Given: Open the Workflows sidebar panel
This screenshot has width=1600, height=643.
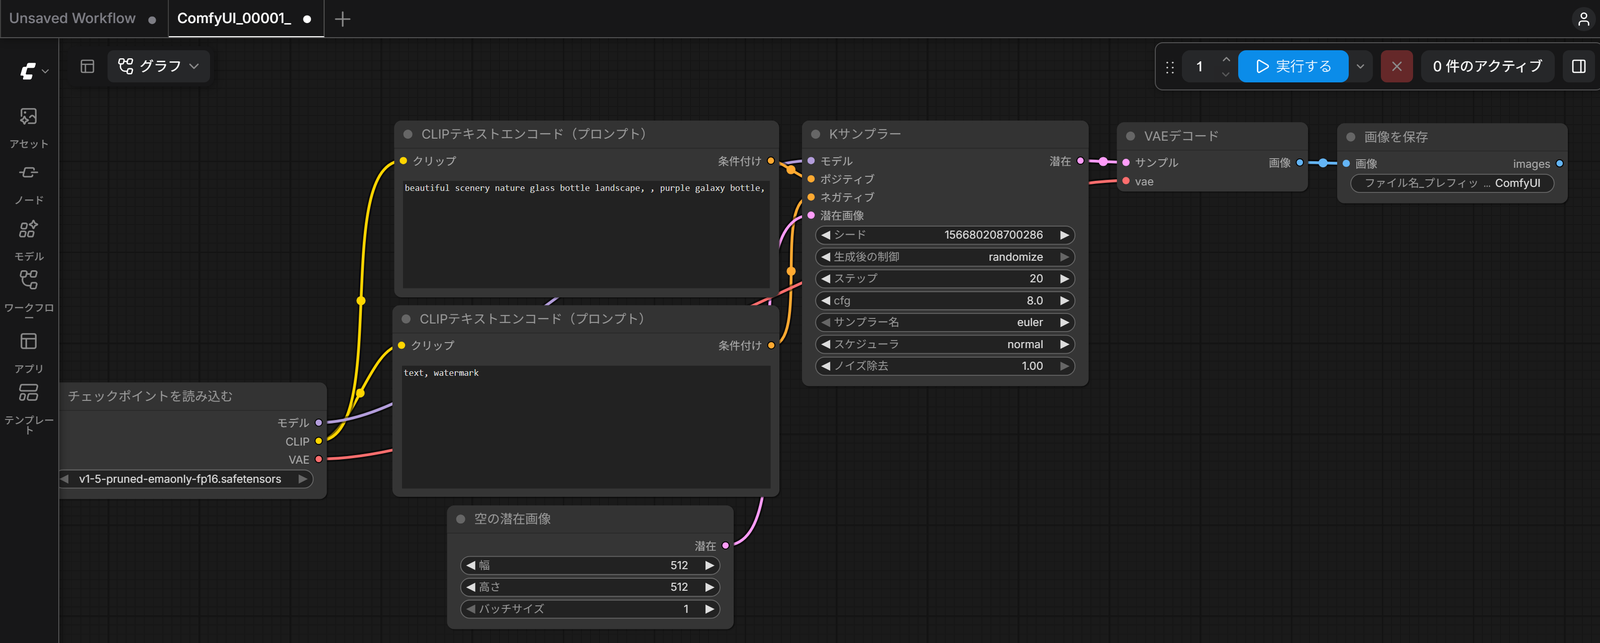Looking at the screenshot, I should 29,292.
